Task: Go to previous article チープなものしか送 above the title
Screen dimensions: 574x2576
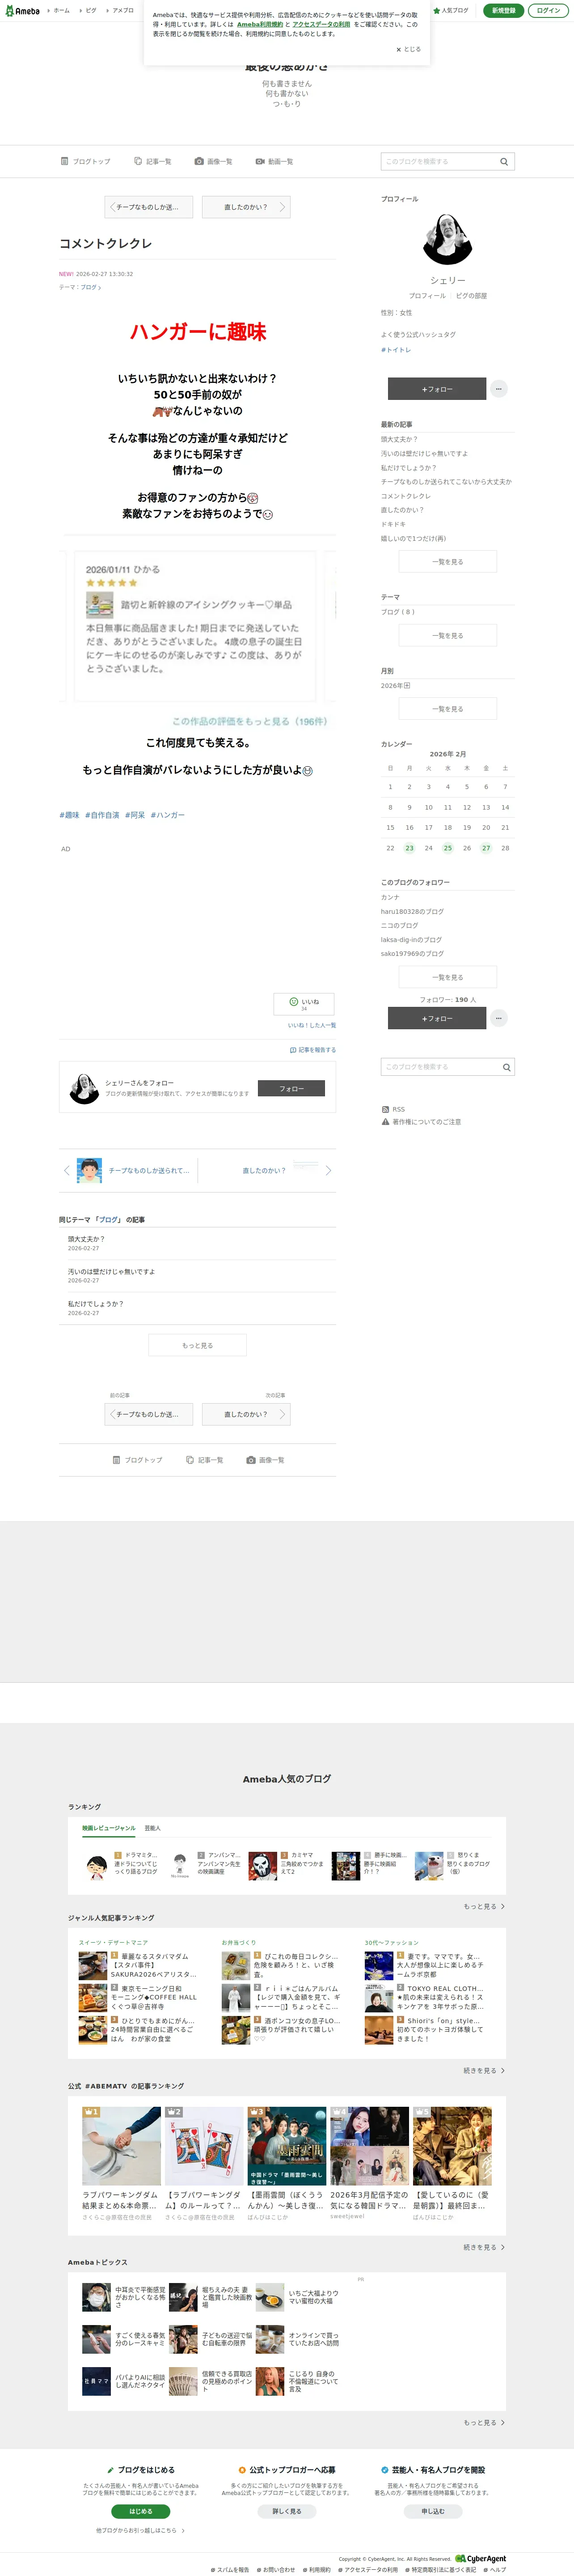Action: click(149, 207)
